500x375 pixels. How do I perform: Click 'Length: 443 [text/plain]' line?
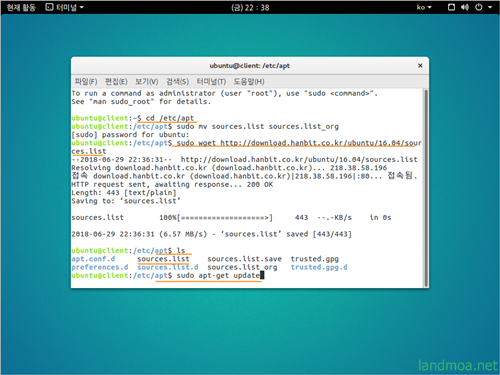(124, 193)
